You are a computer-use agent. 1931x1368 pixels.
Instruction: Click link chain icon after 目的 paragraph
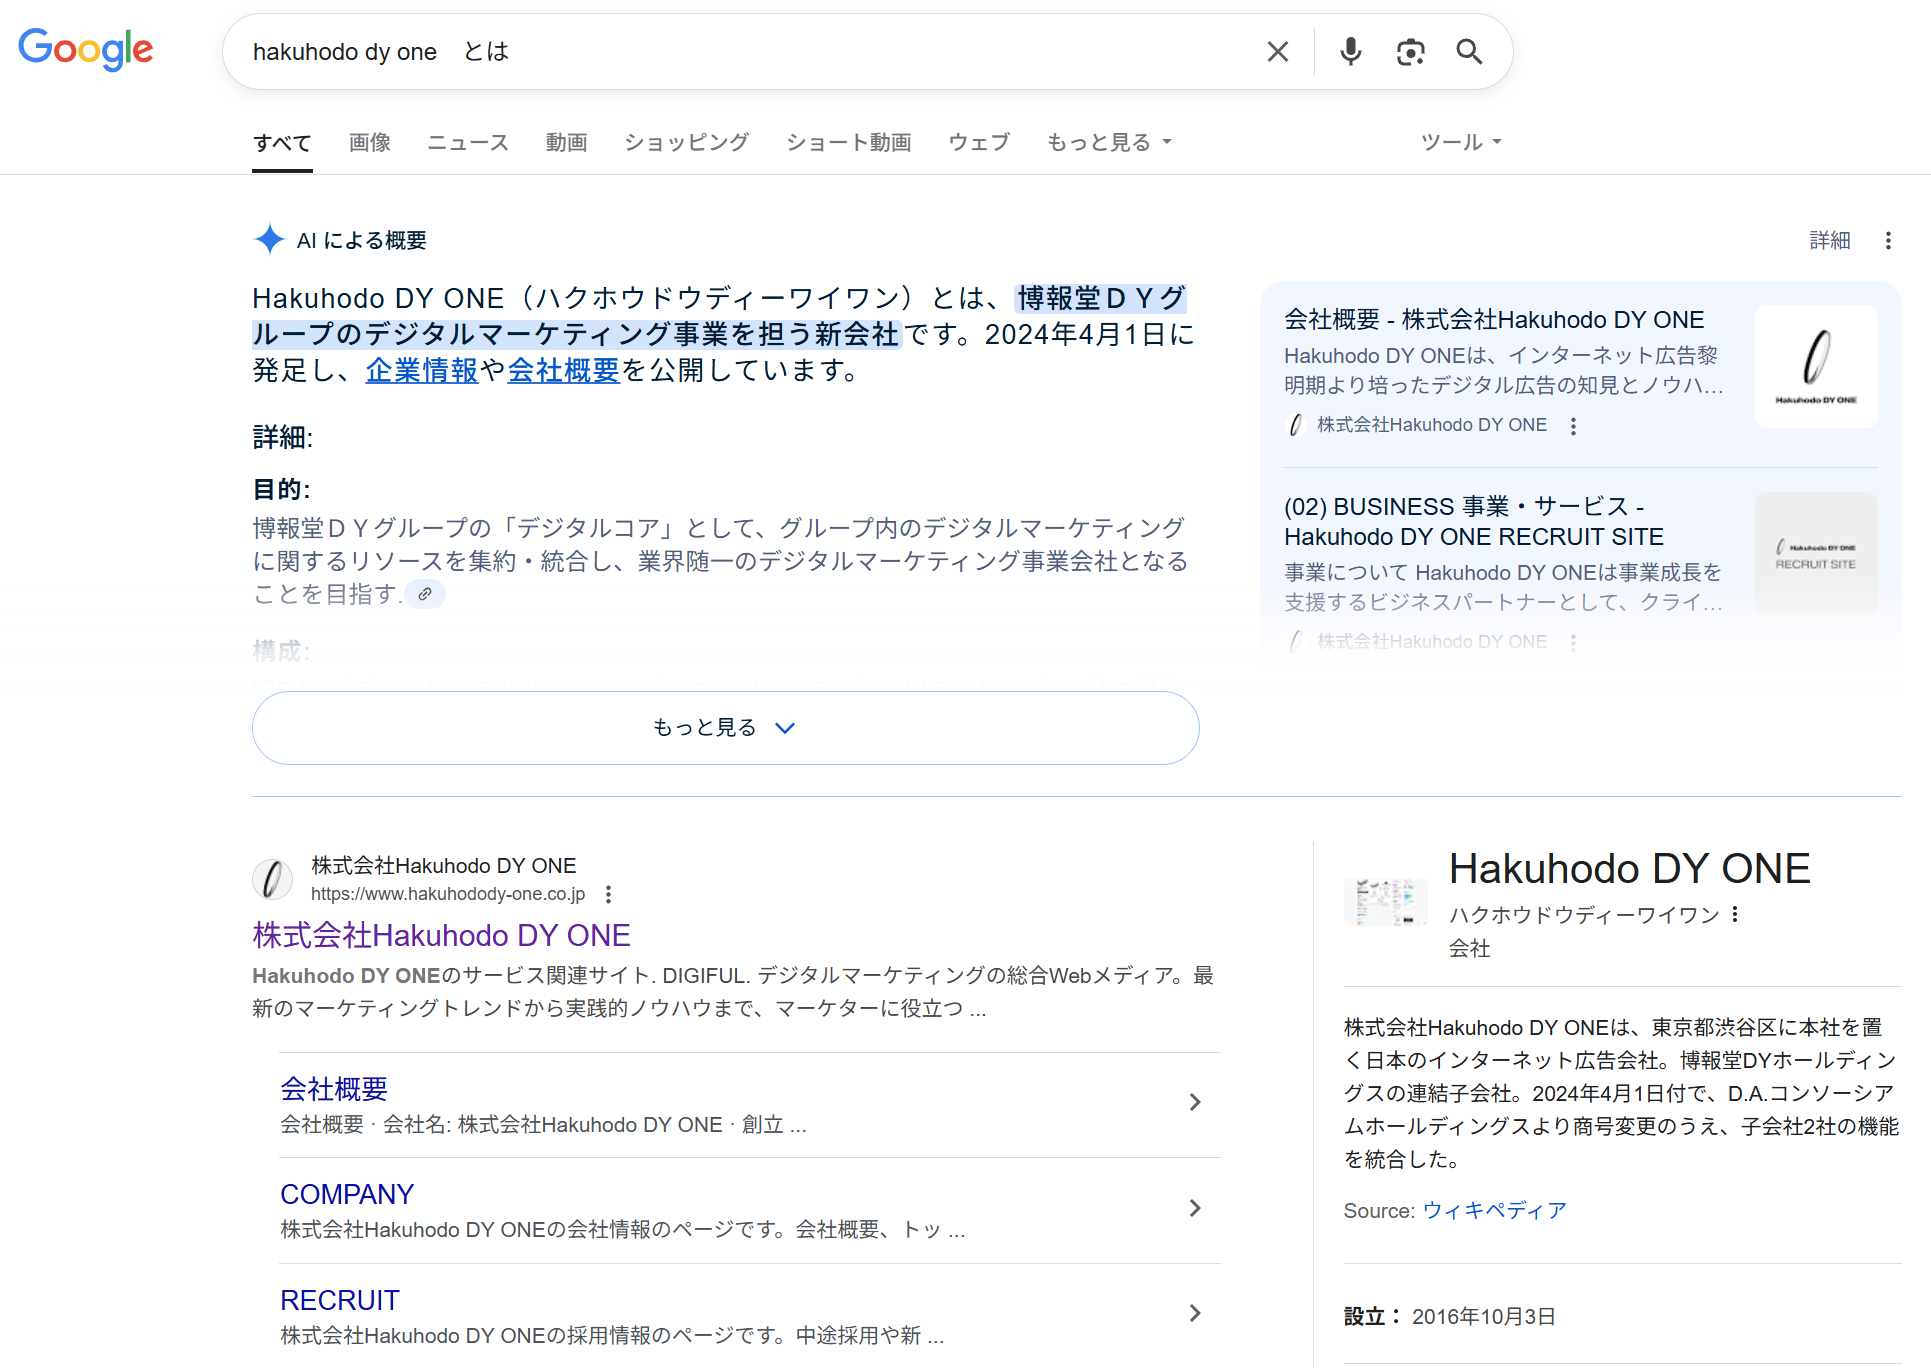(x=425, y=594)
